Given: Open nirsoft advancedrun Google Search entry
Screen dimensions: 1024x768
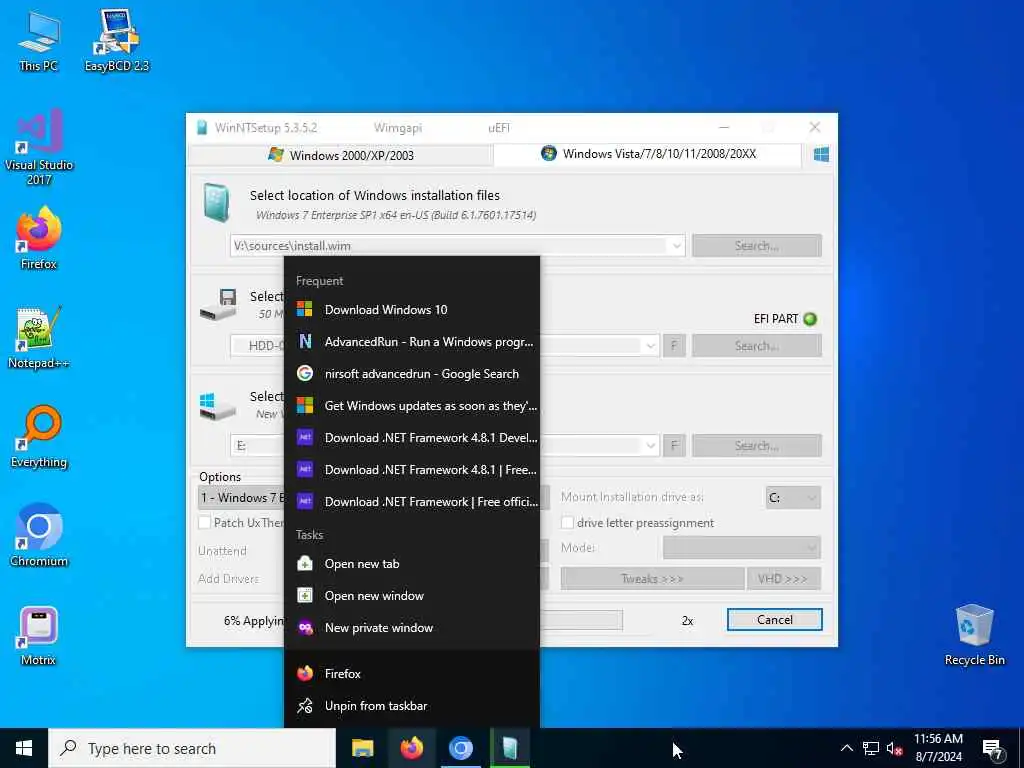Looking at the screenshot, I should tap(412, 374).
